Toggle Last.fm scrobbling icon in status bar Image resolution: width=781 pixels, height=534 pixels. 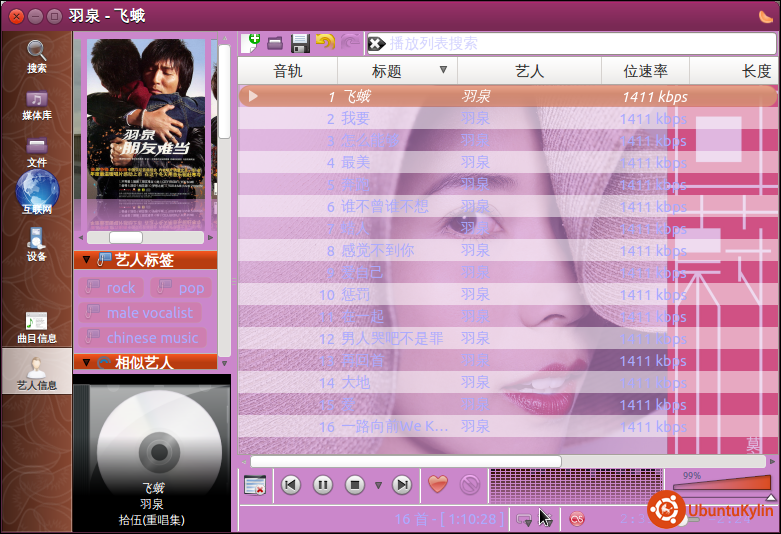tap(577, 518)
